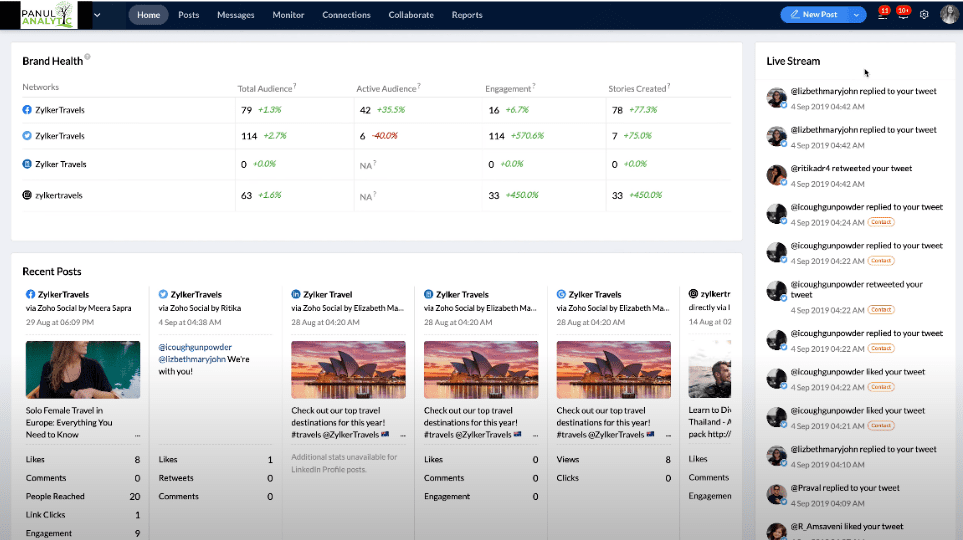The height and width of the screenshot is (540, 963).
Task: Click the @icoughgunpowder mention link
Action: [x=195, y=347]
